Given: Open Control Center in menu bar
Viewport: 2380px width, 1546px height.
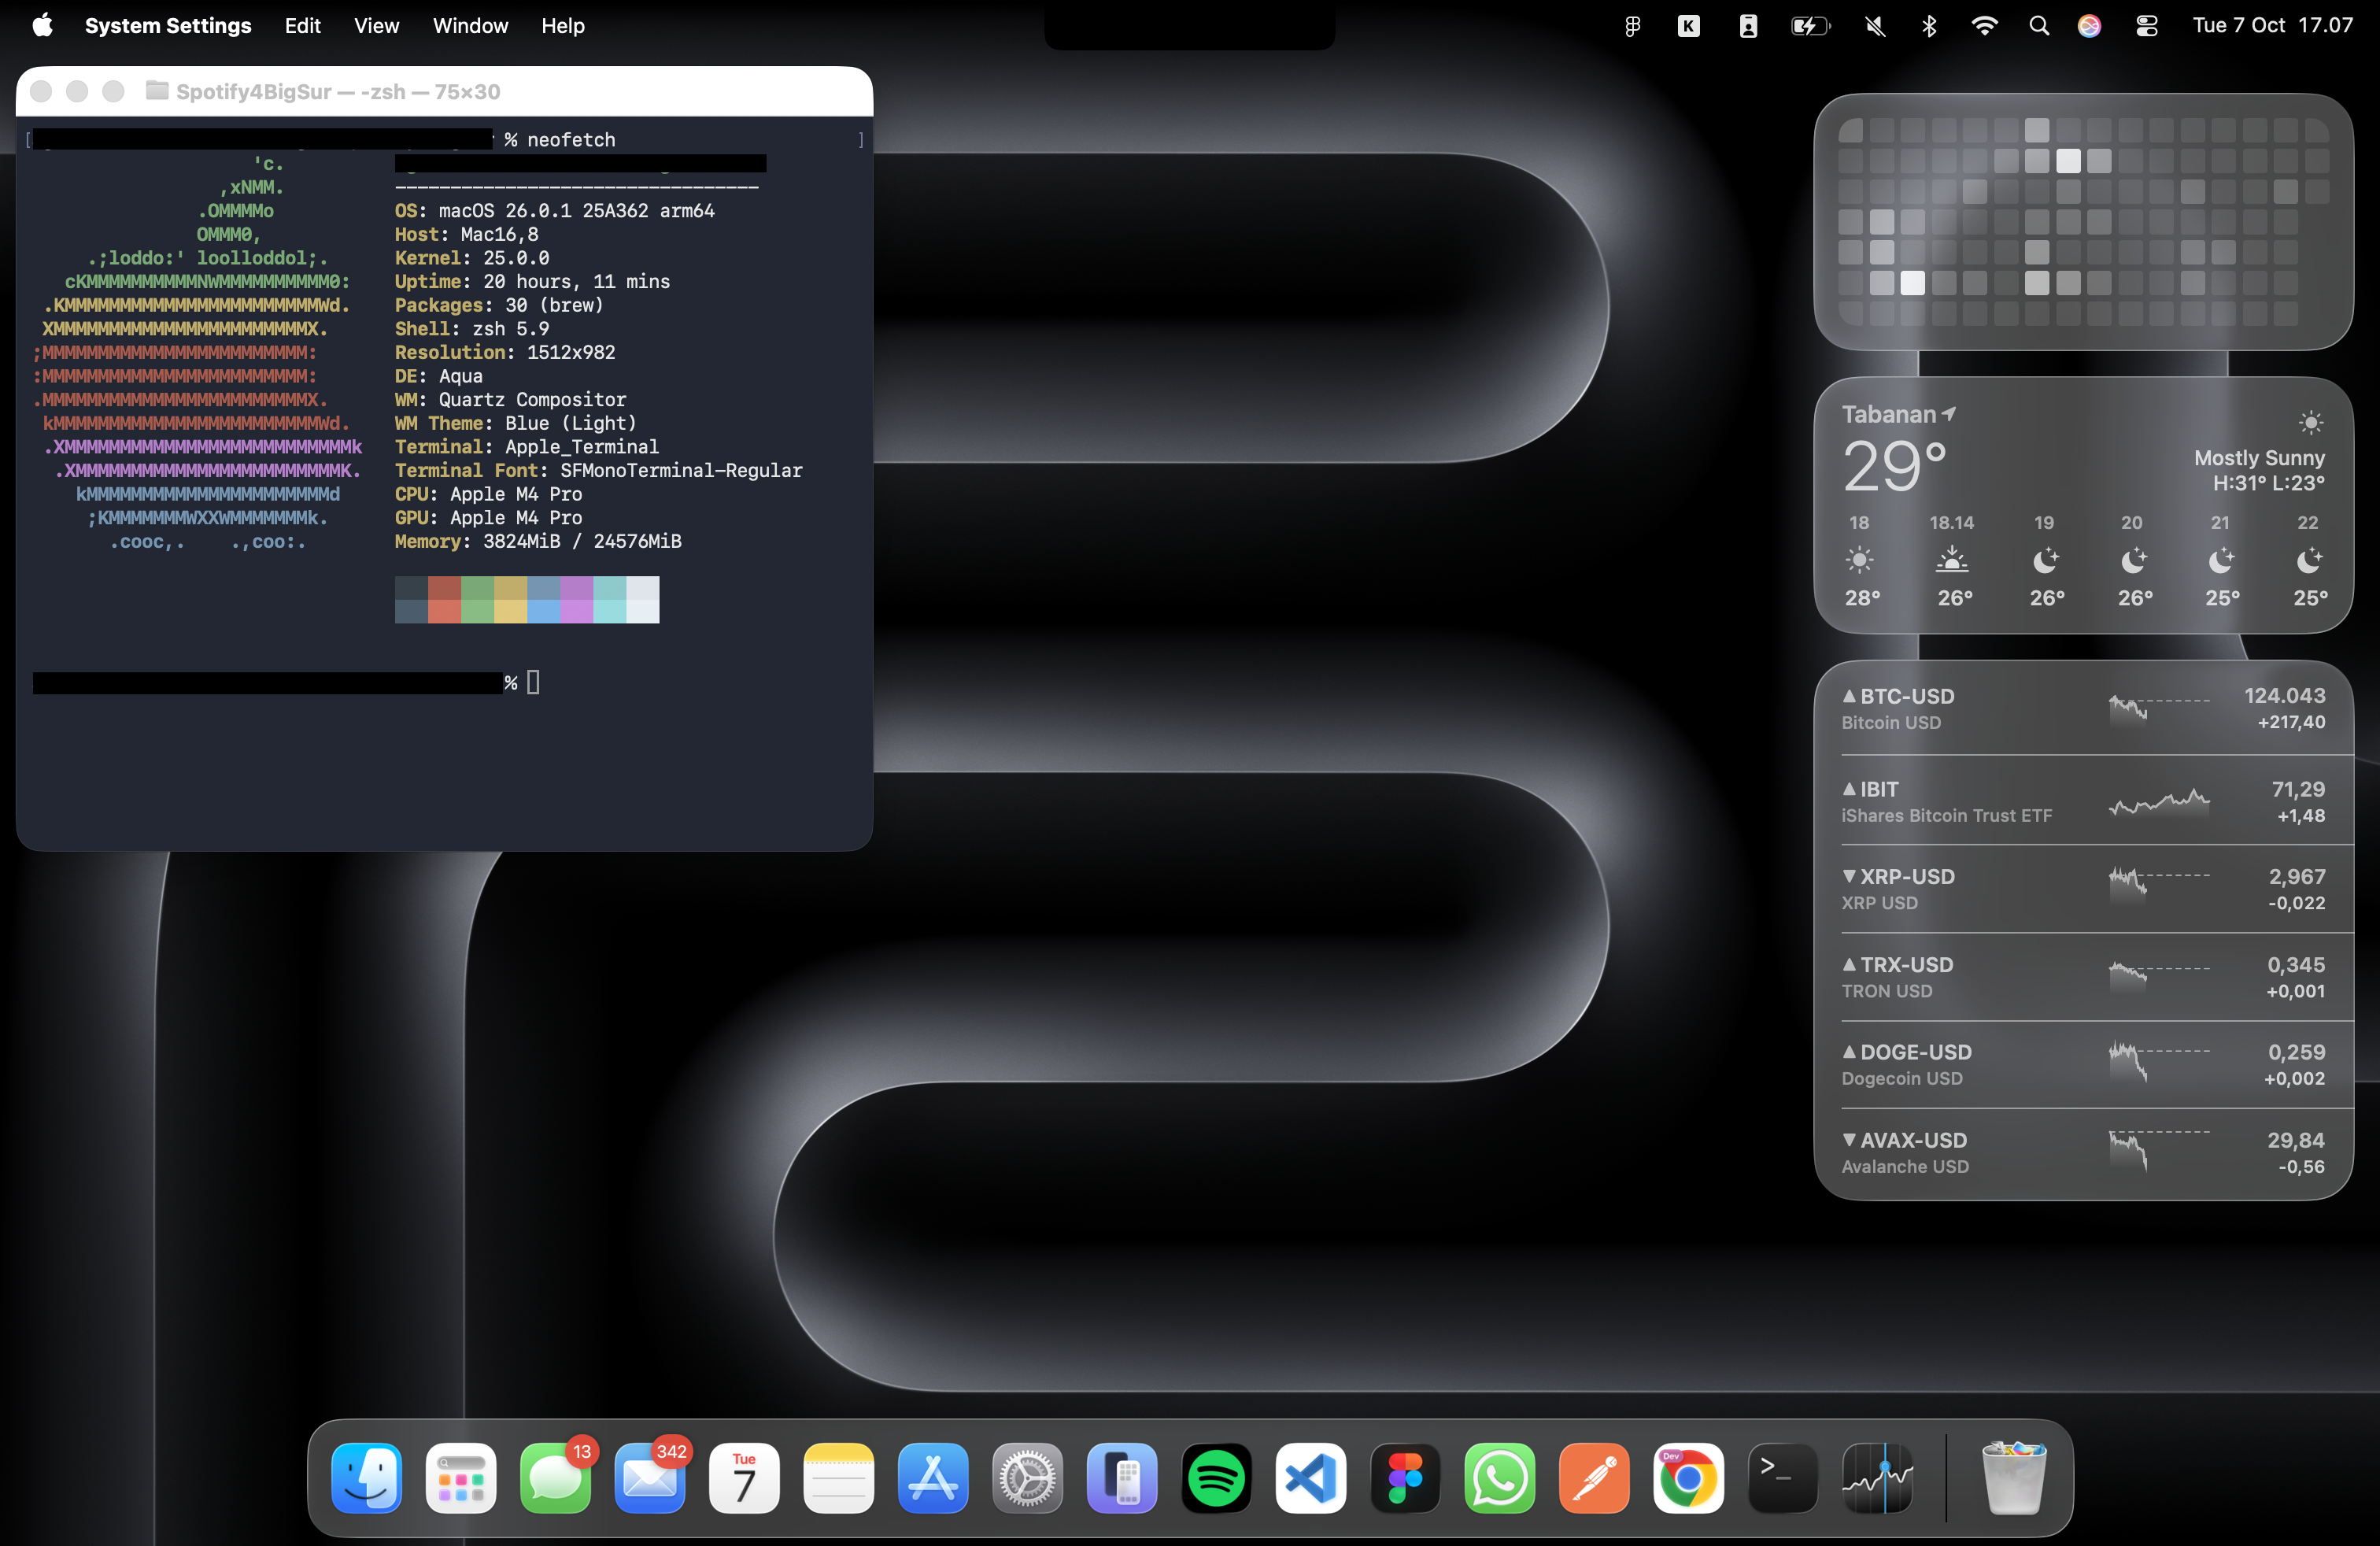Looking at the screenshot, I should point(2146,26).
